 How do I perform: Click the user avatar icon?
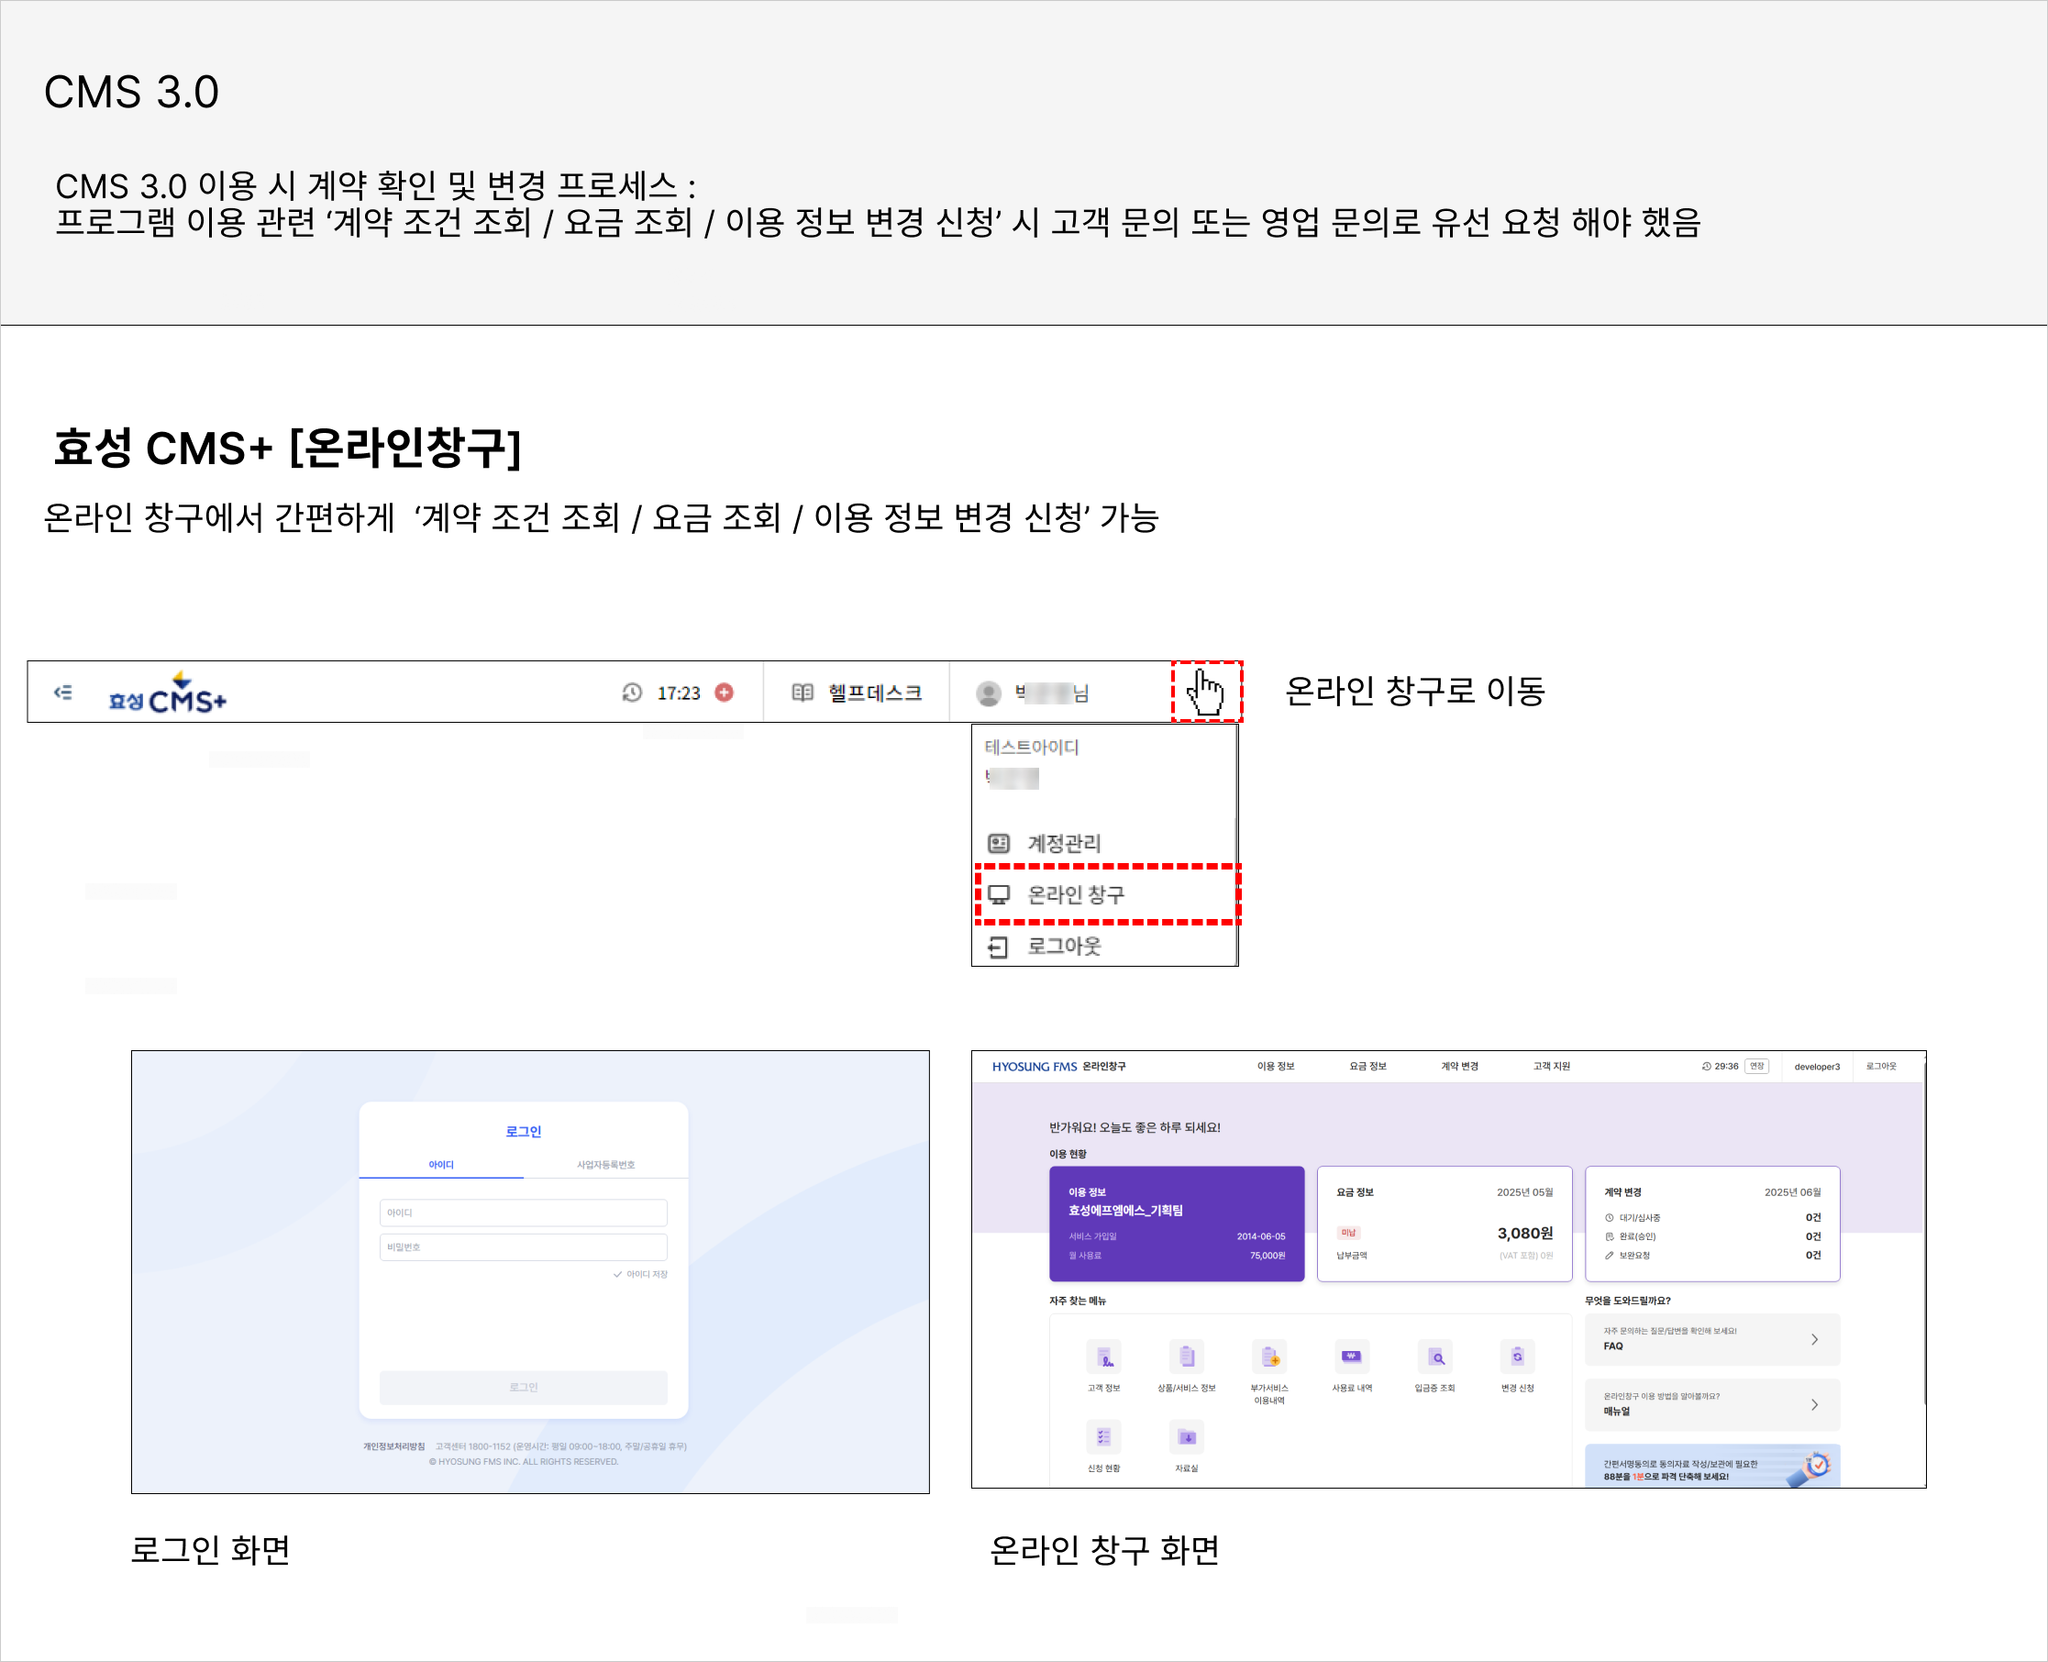point(988,693)
